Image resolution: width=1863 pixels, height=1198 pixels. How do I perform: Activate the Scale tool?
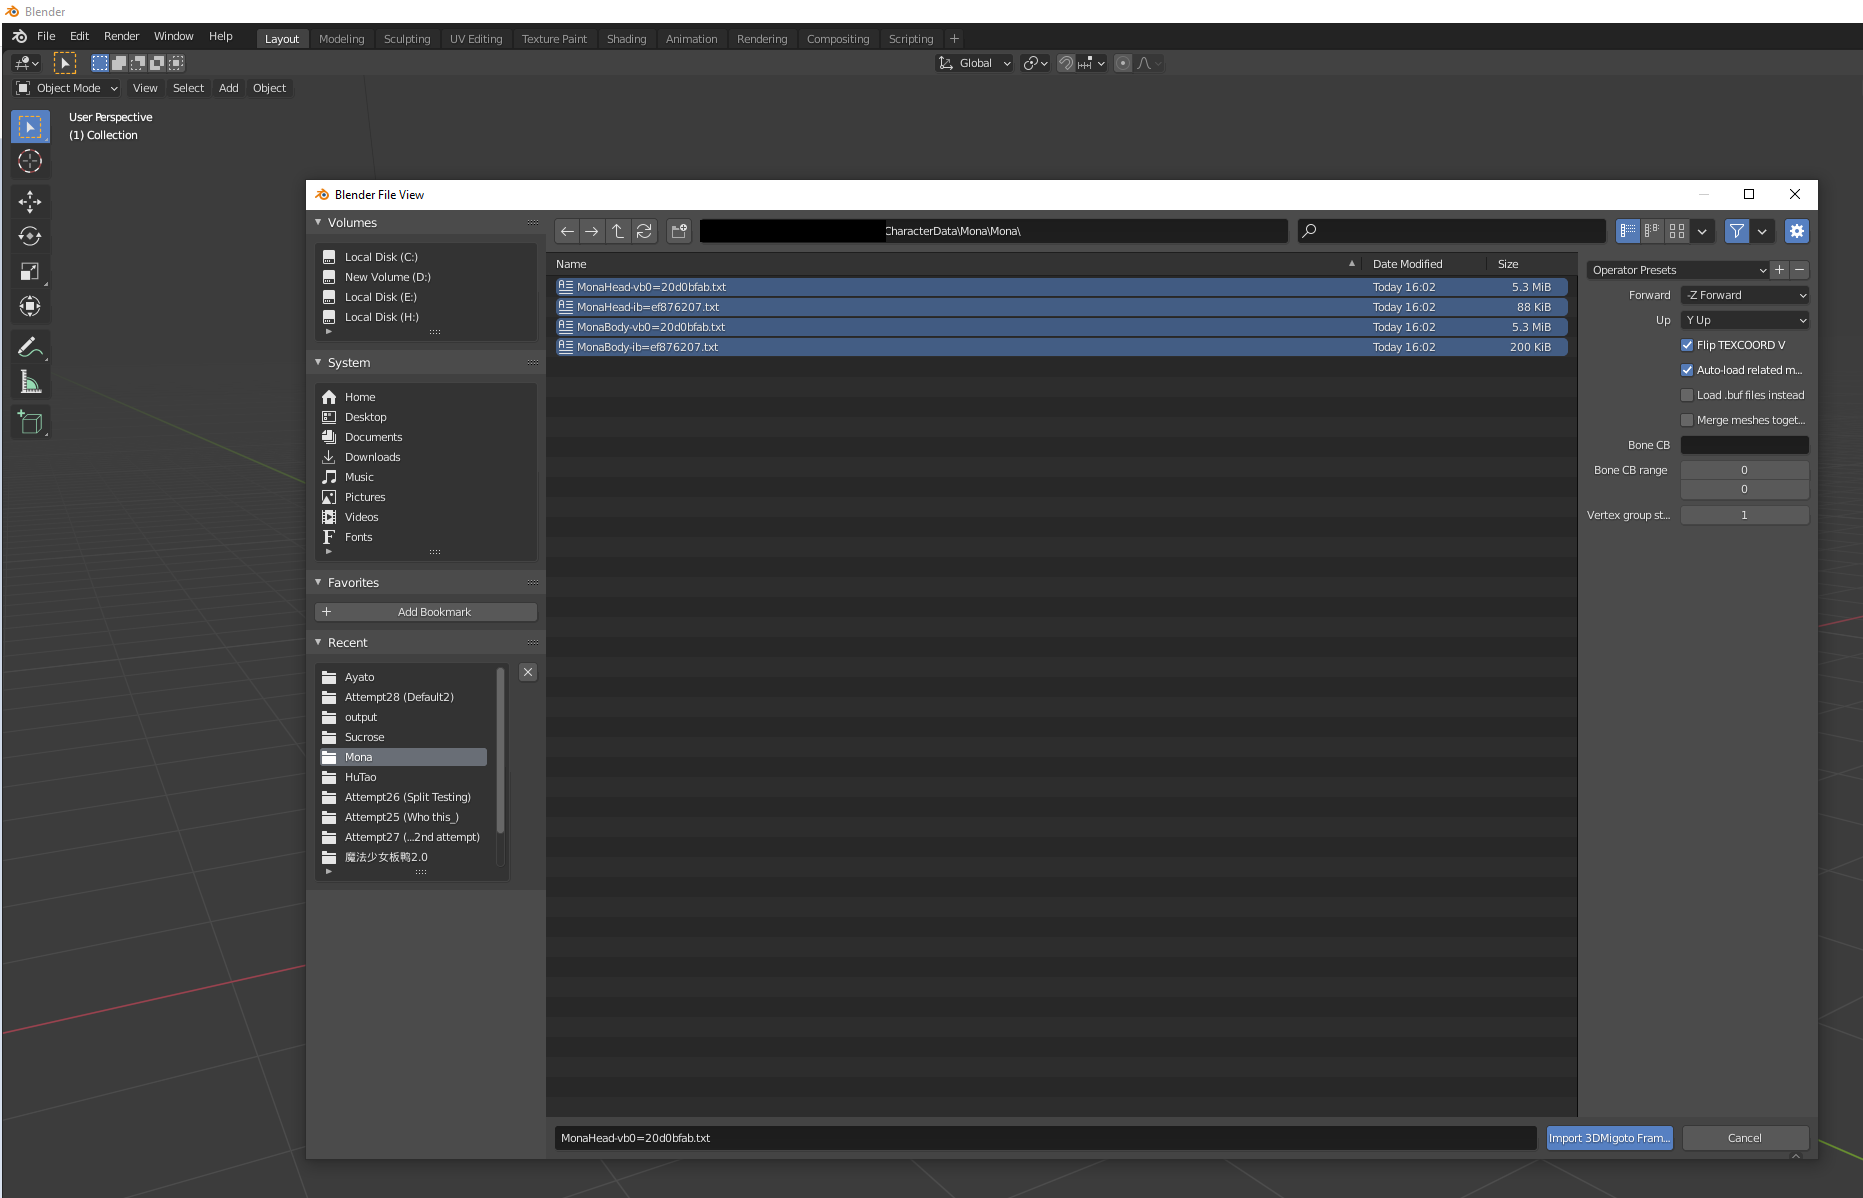point(30,272)
